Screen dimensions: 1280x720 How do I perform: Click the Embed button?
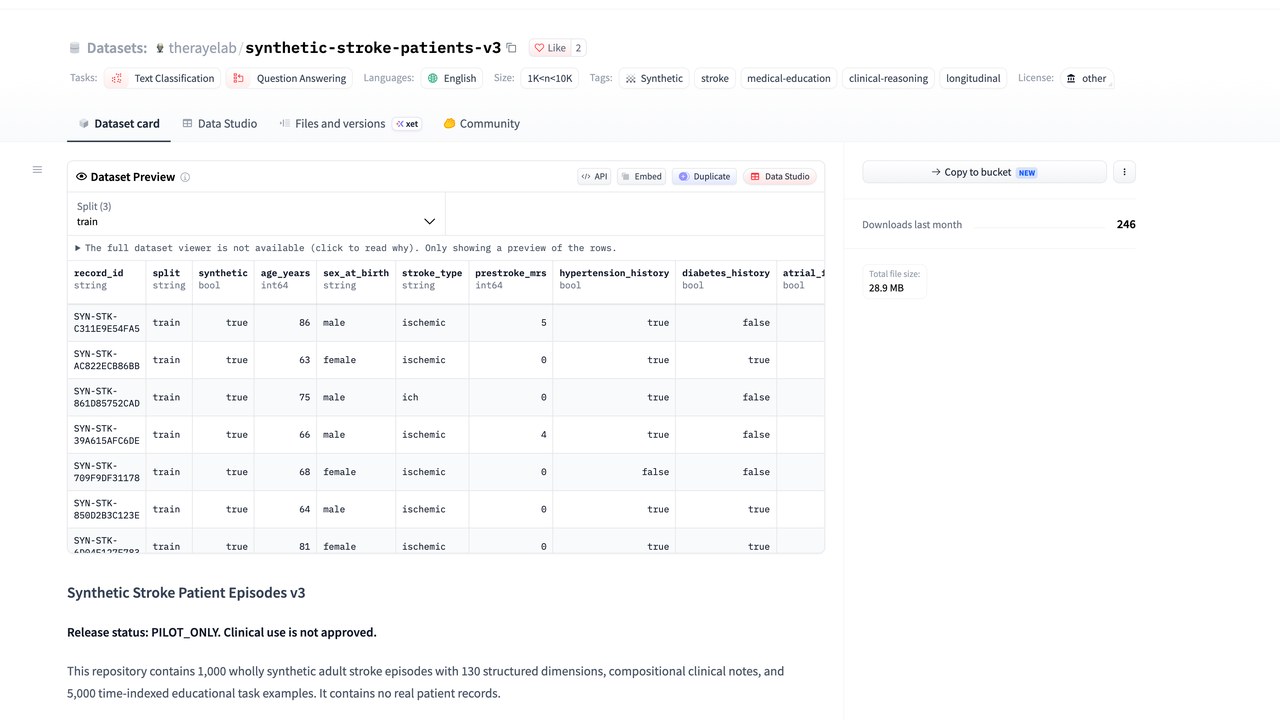641,177
